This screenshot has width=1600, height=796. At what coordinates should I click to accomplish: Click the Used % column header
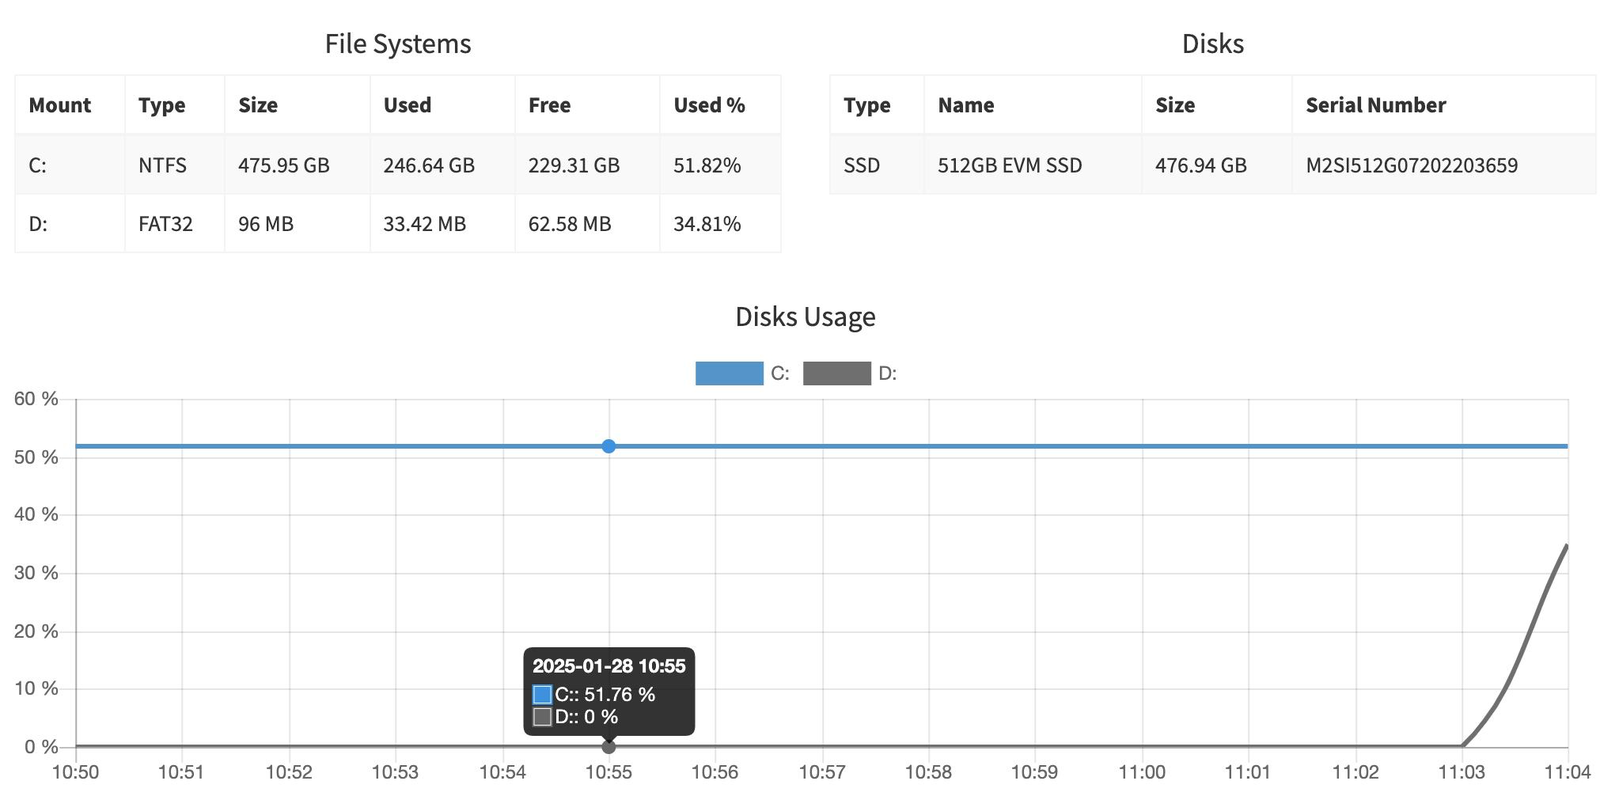(x=720, y=105)
